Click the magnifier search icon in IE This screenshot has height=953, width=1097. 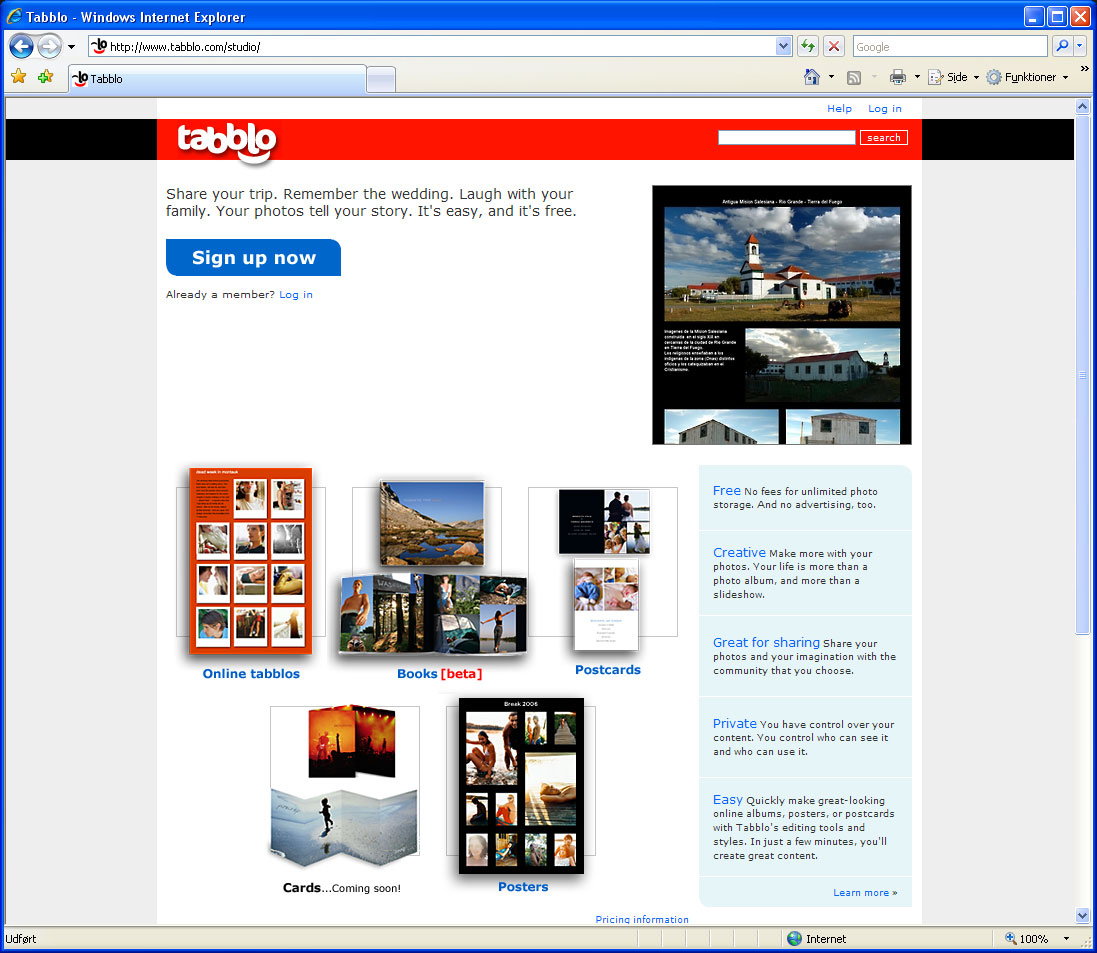(x=1061, y=46)
